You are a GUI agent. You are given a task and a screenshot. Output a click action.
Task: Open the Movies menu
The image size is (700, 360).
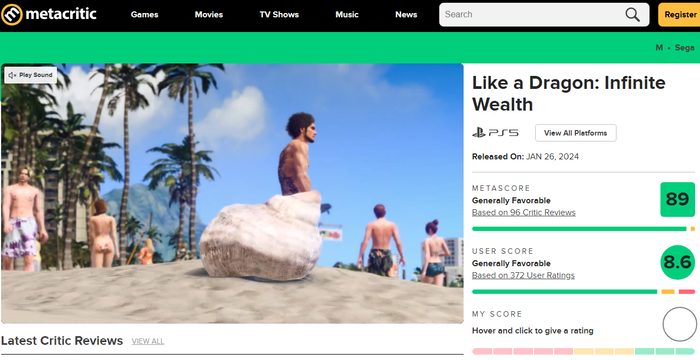[x=208, y=15]
